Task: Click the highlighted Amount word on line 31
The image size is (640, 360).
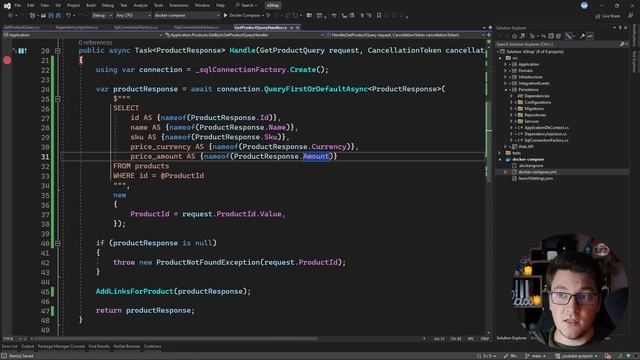Action: [316, 156]
